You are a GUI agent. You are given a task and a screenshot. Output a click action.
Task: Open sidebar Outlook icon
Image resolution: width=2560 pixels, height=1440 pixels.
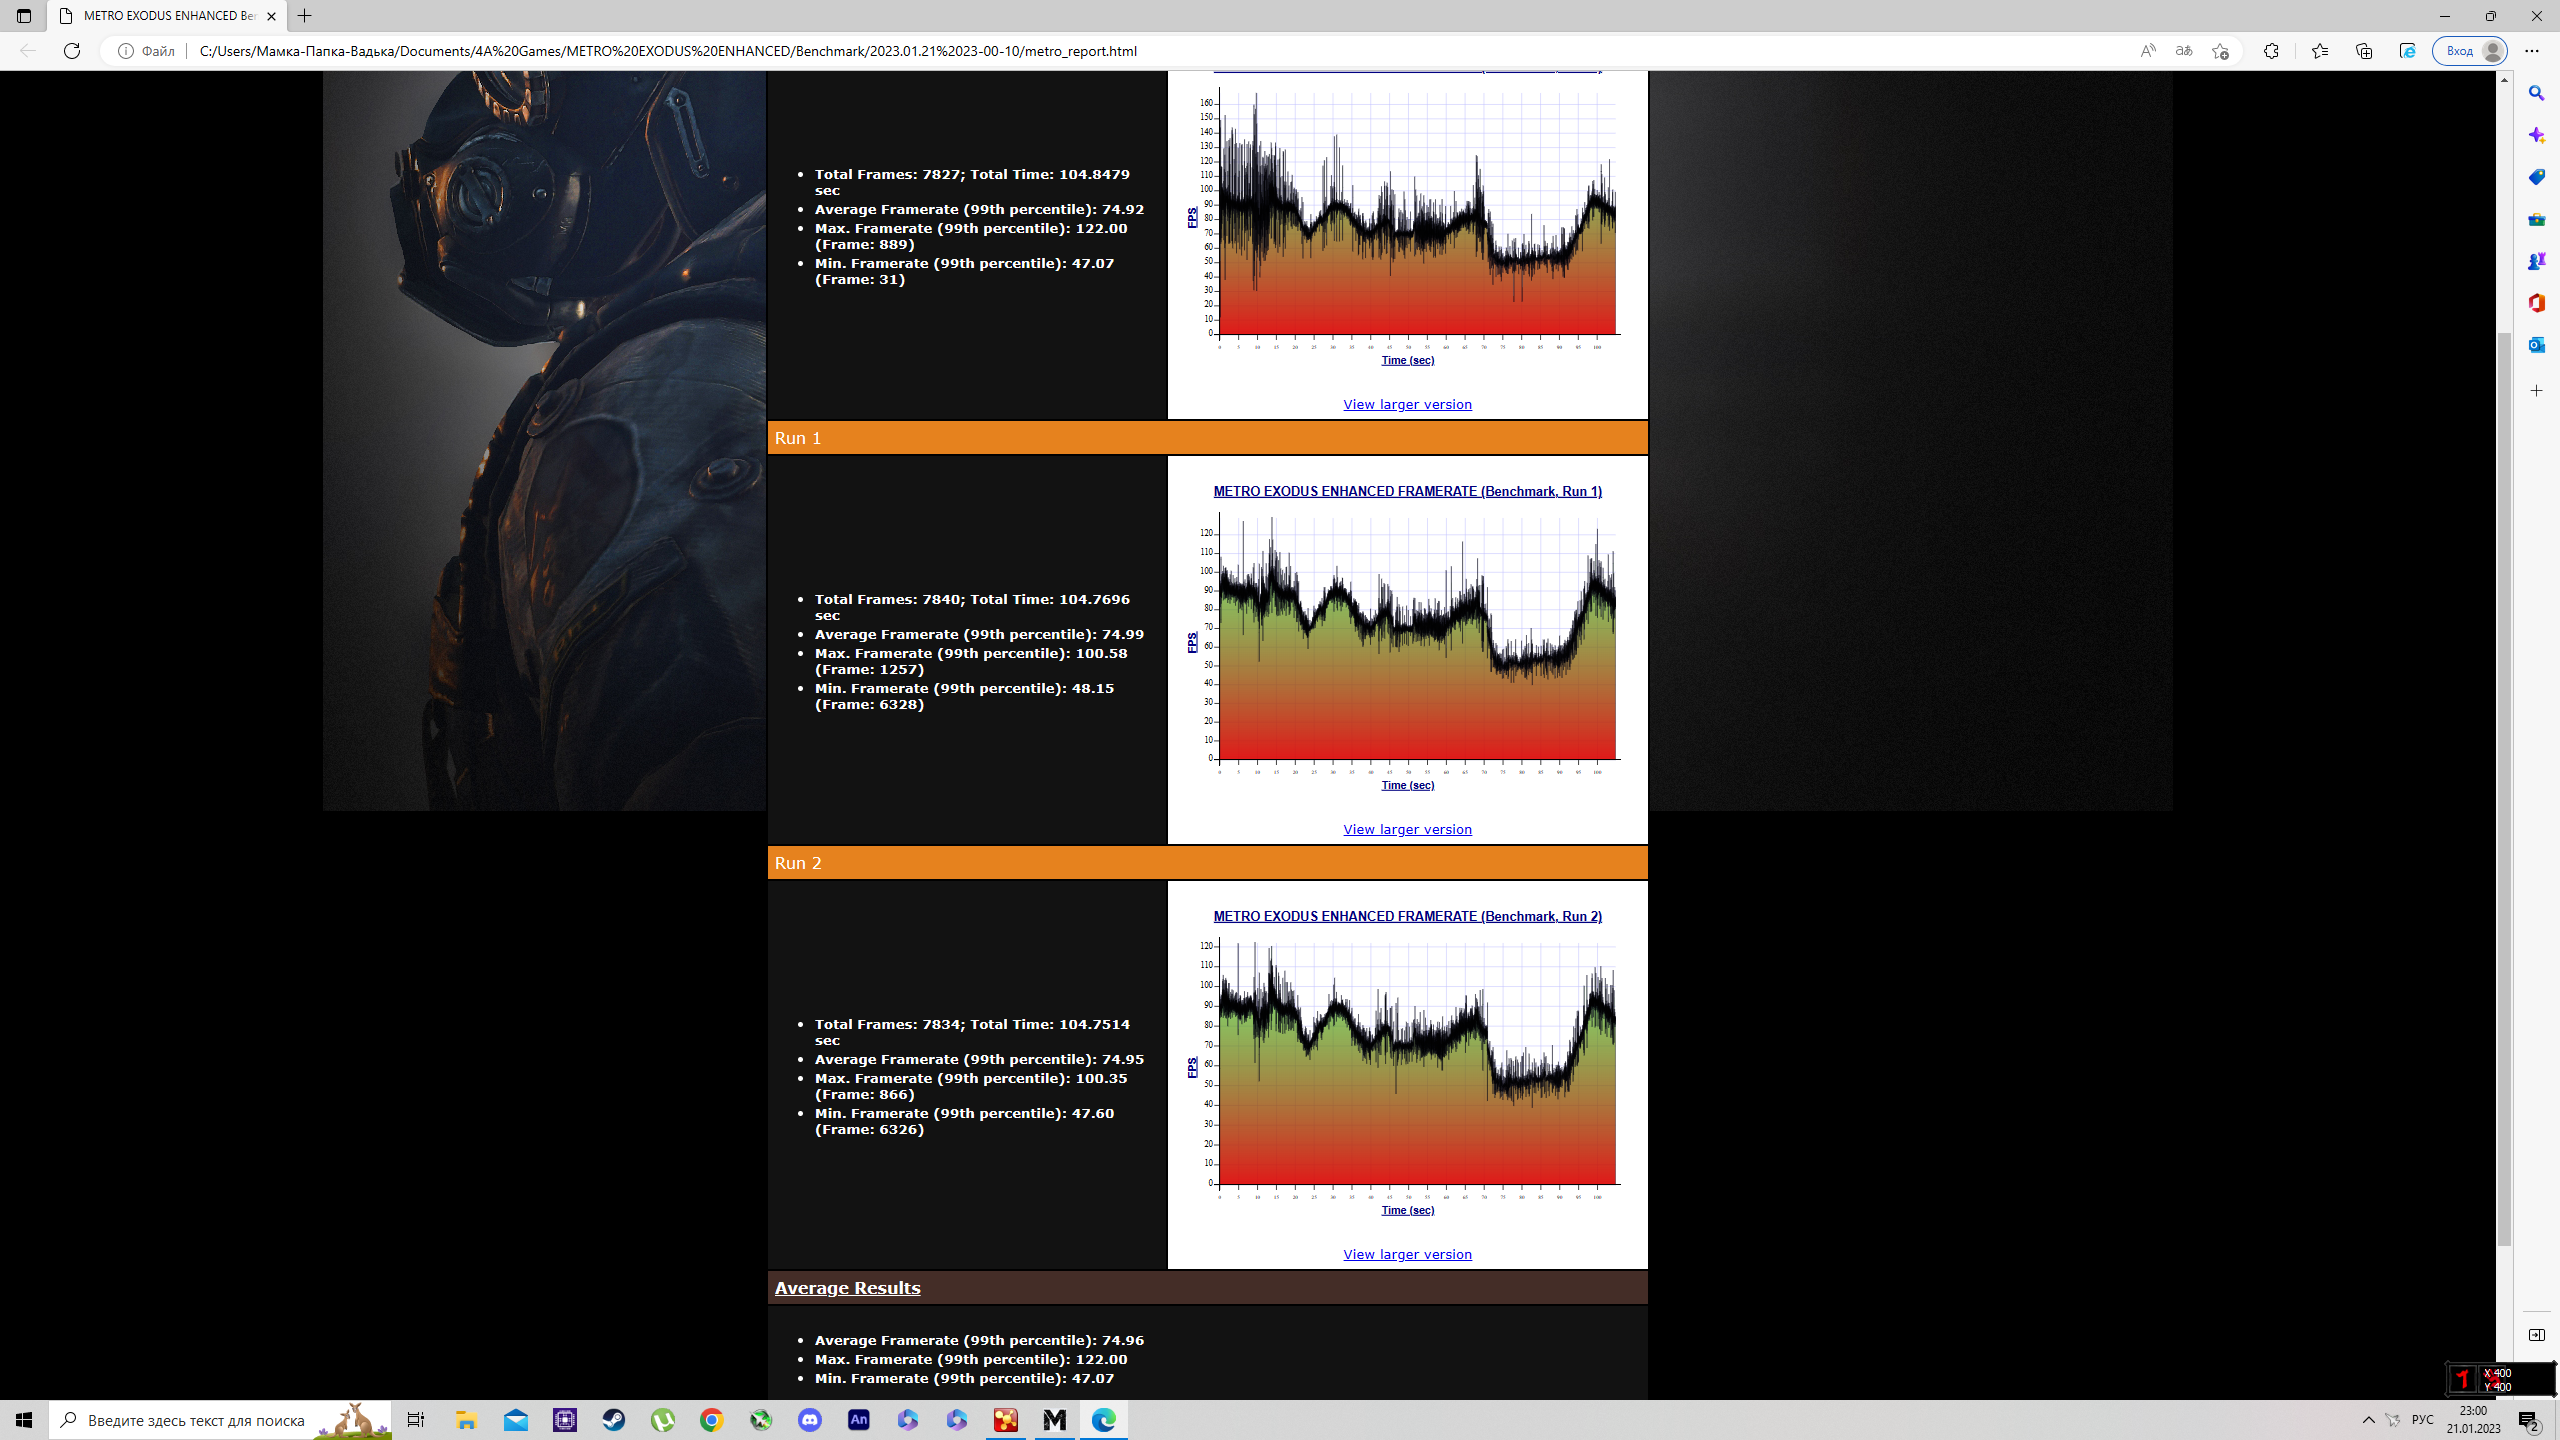tap(2536, 345)
